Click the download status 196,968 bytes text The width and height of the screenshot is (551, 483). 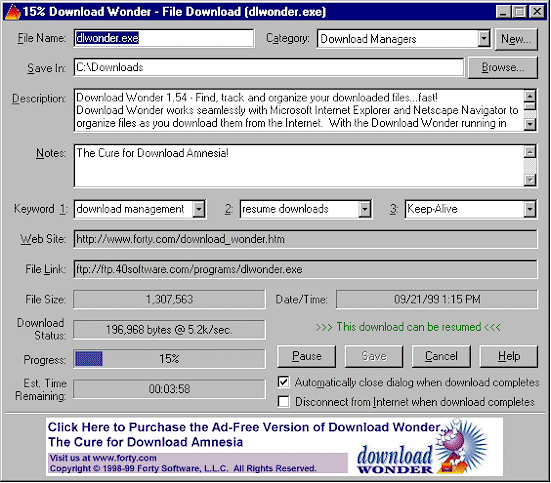169,330
